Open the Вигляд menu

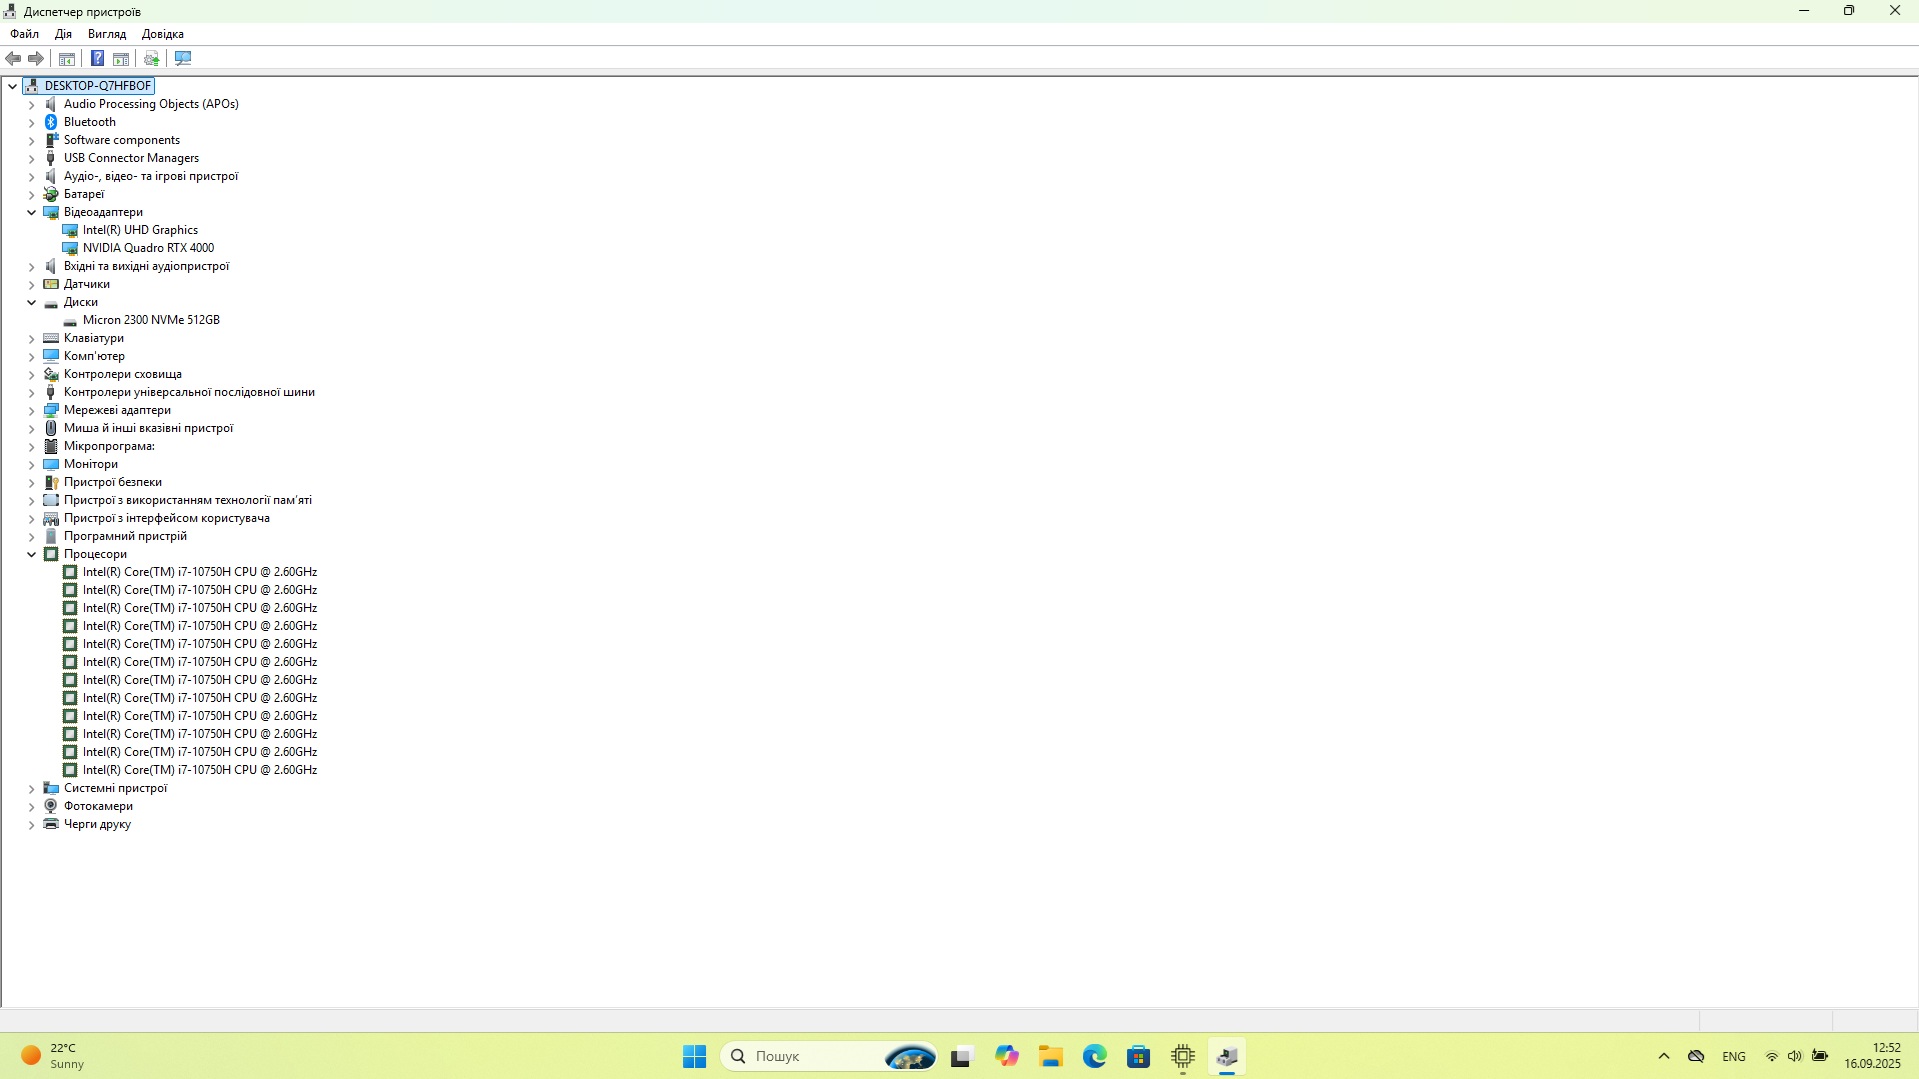coord(107,34)
